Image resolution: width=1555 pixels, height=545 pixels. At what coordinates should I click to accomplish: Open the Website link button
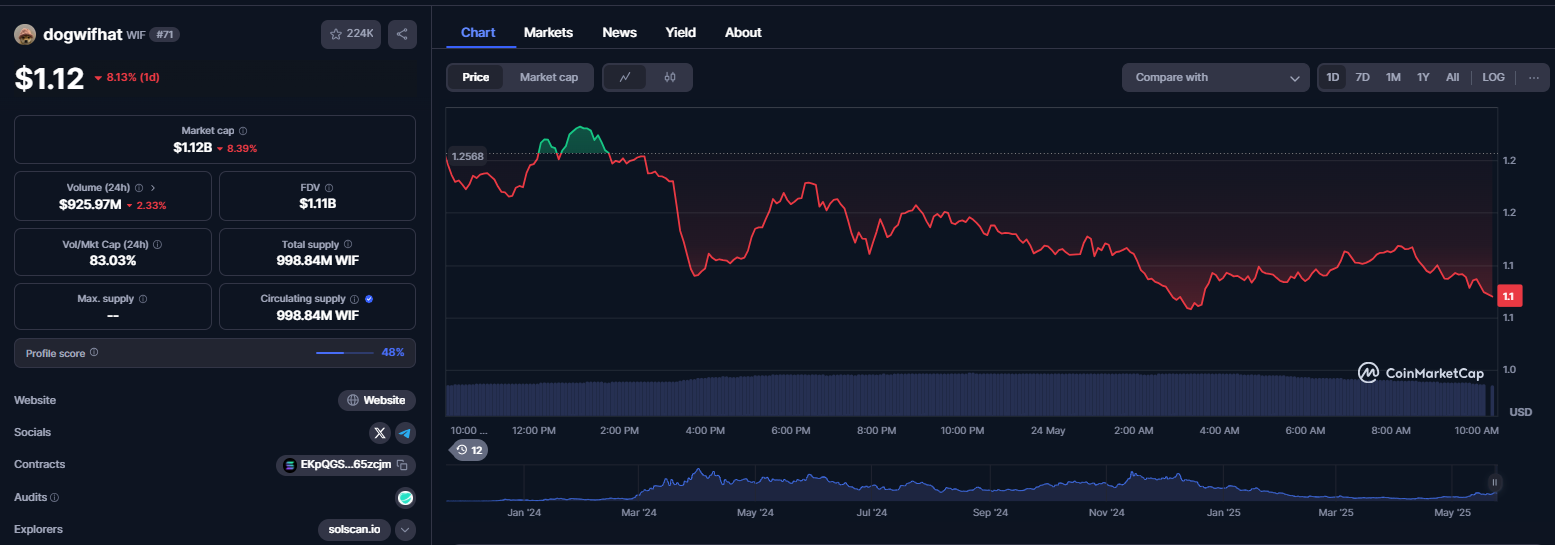pyautogui.click(x=377, y=400)
